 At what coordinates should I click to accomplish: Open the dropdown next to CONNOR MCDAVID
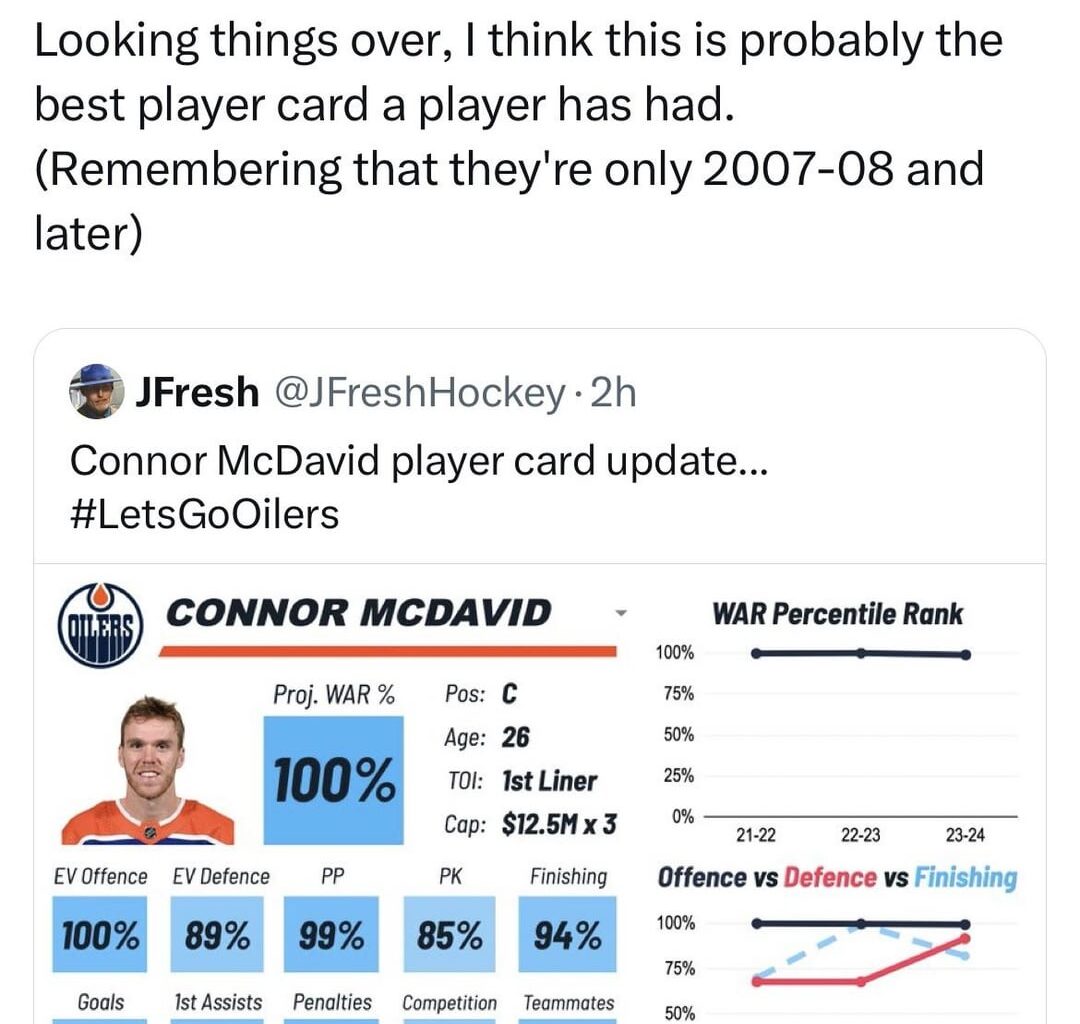[618, 611]
